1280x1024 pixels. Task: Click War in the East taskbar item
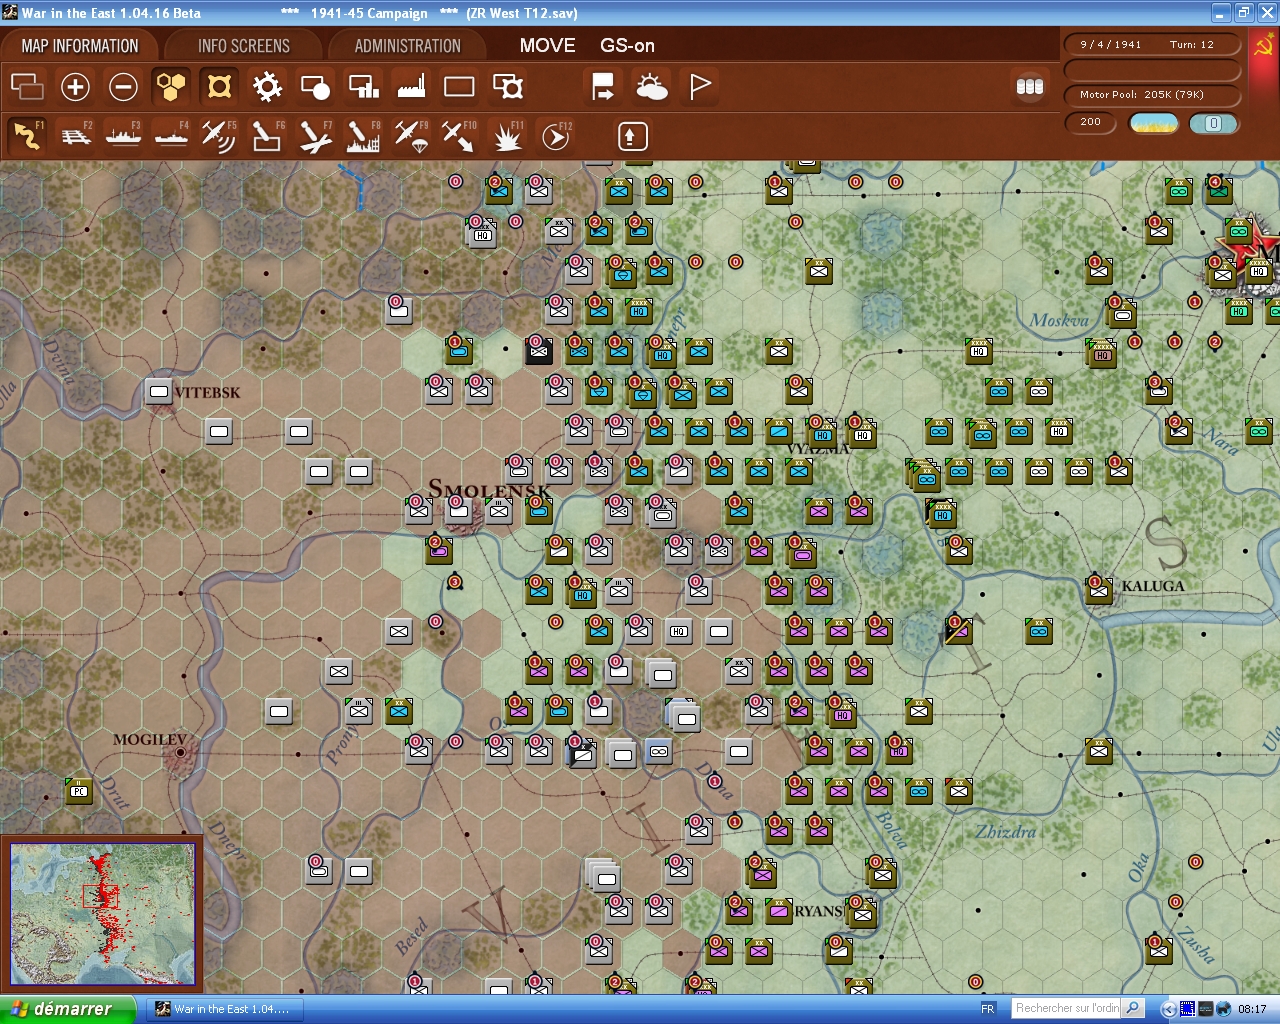(x=225, y=1009)
